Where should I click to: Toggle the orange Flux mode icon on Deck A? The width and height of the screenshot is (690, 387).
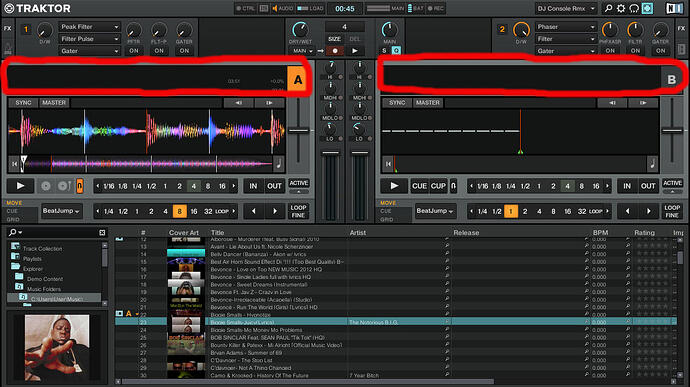point(80,186)
